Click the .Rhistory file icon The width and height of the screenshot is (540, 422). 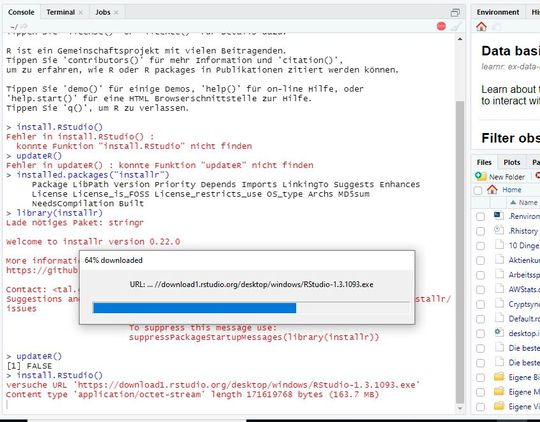(x=499, y=230)
